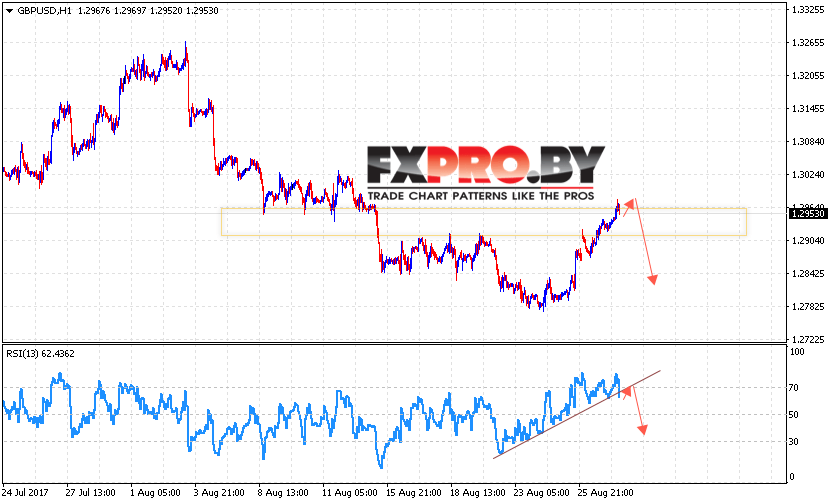Click price axis level 1.31455
This screenshot has width=829, height=504.
coord(808,108)
